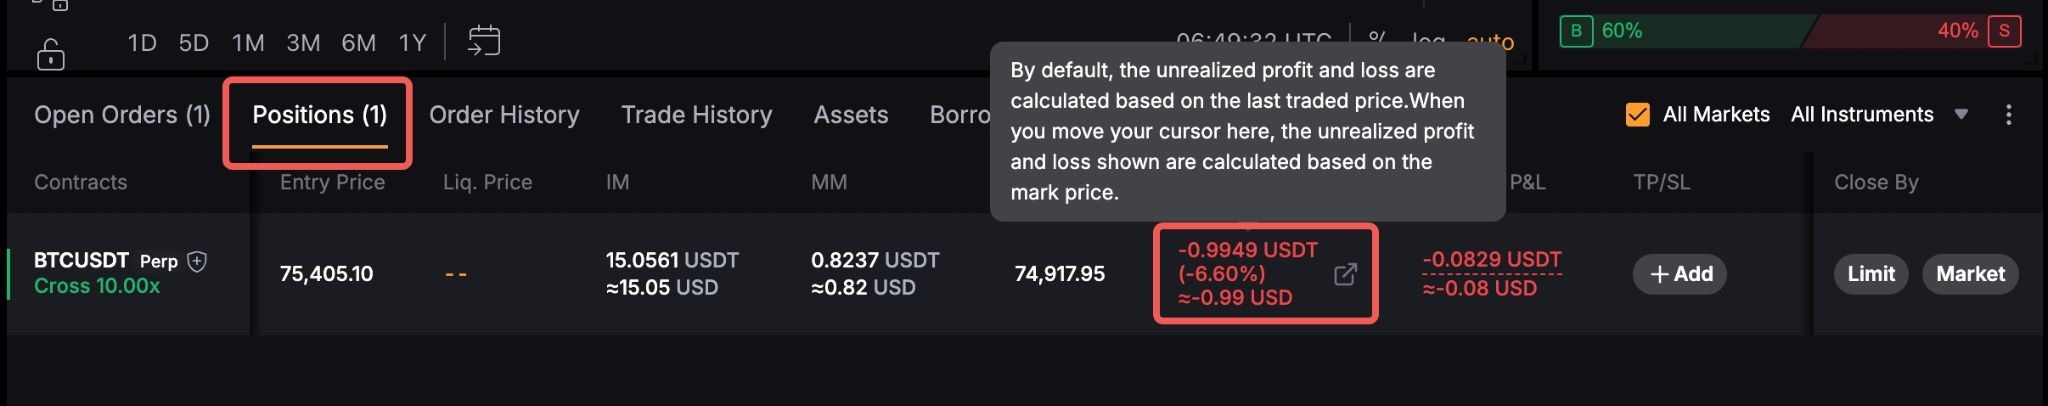Click the buy/sell ratio bar
The width and height of the screenshot is (2048, 406).
tap(1790, 31)
